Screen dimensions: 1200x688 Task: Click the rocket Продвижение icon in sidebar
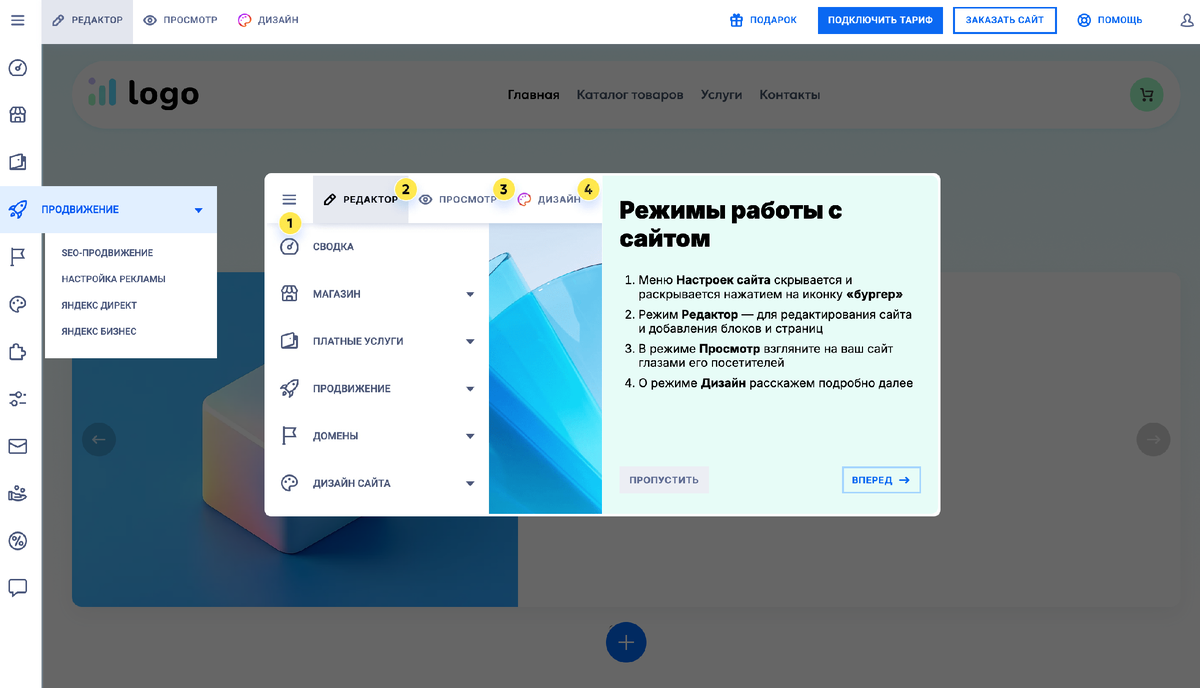tap(18, 208)
